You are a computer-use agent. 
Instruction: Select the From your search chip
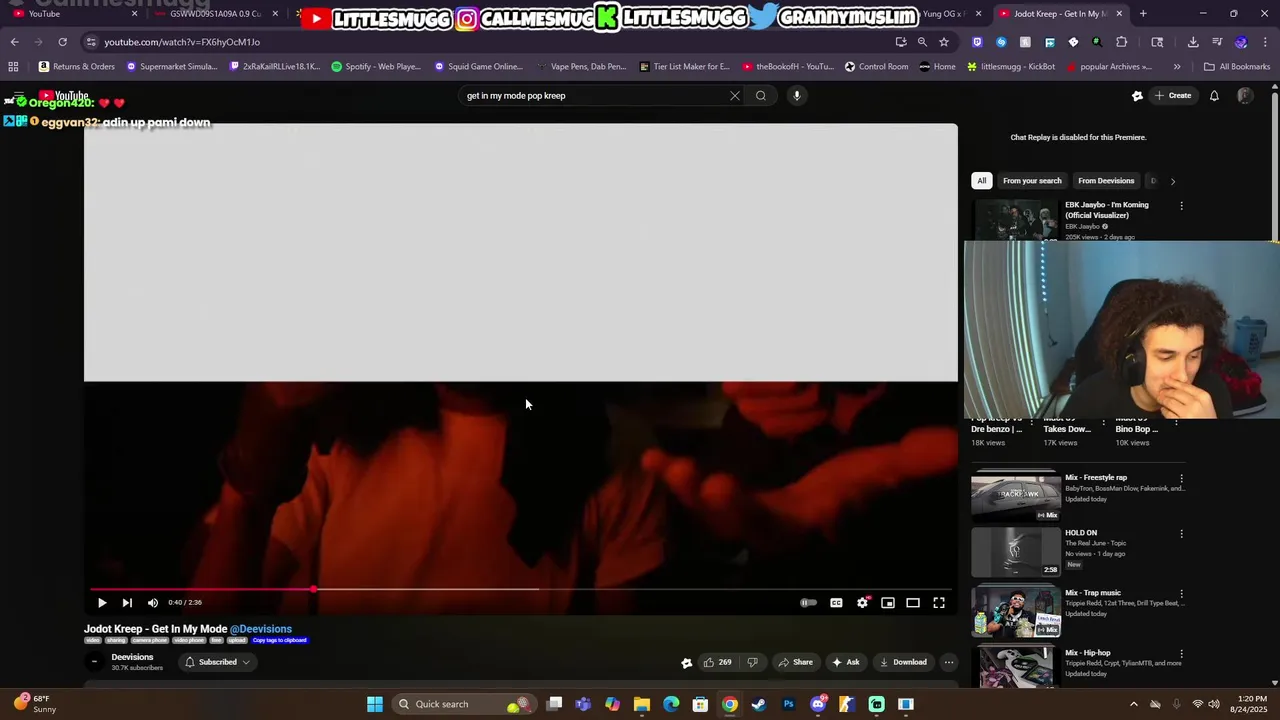click(x=1032, y=181)
